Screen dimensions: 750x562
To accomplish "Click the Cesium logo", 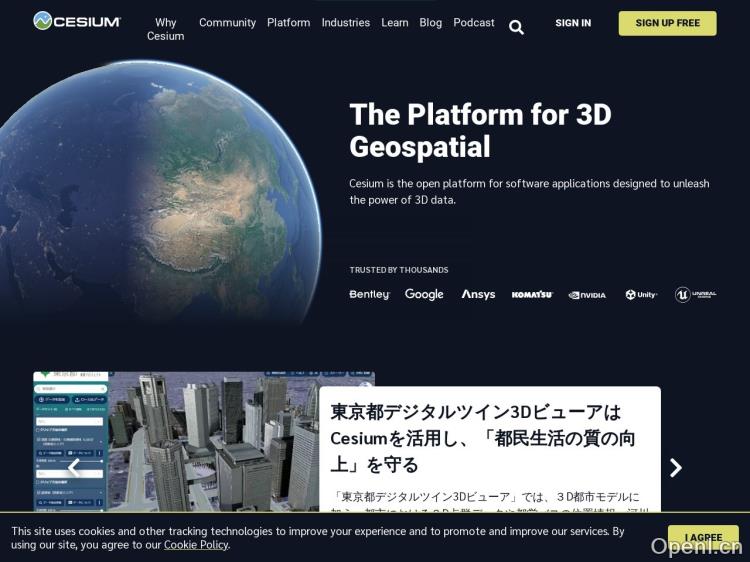I will (x=77, y=21).
